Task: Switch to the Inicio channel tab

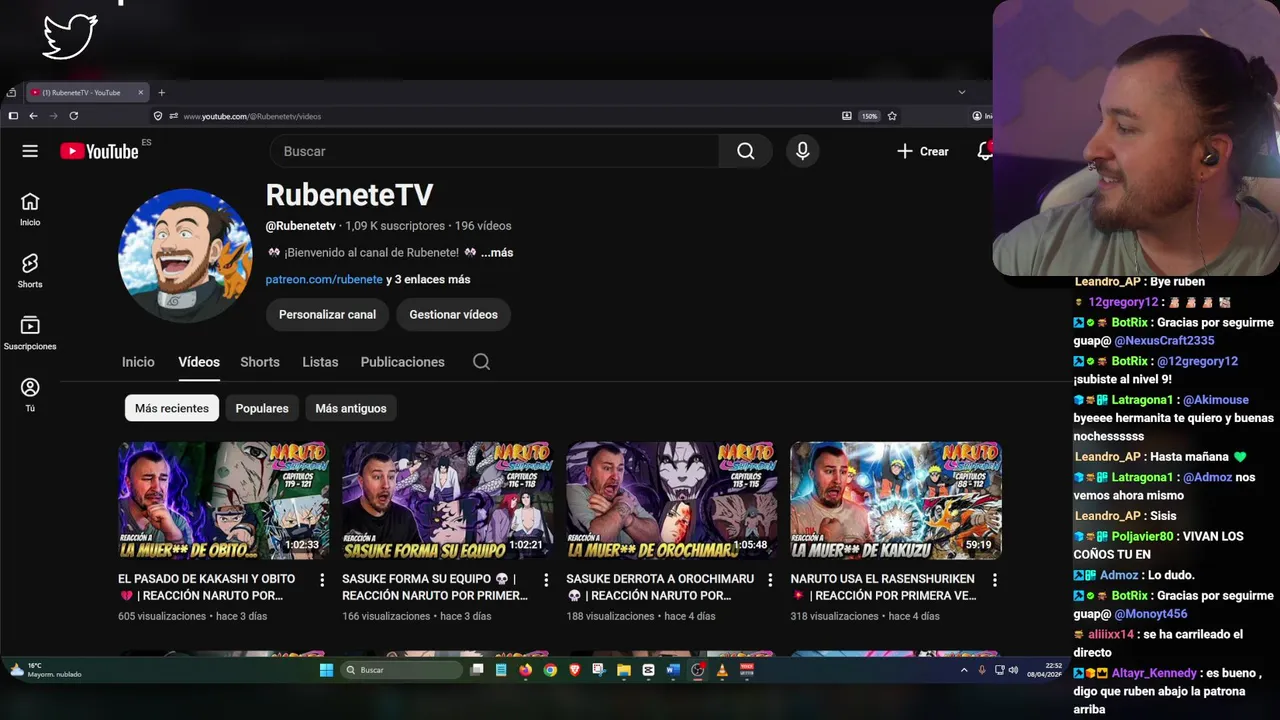Action: tap(138, 362)
